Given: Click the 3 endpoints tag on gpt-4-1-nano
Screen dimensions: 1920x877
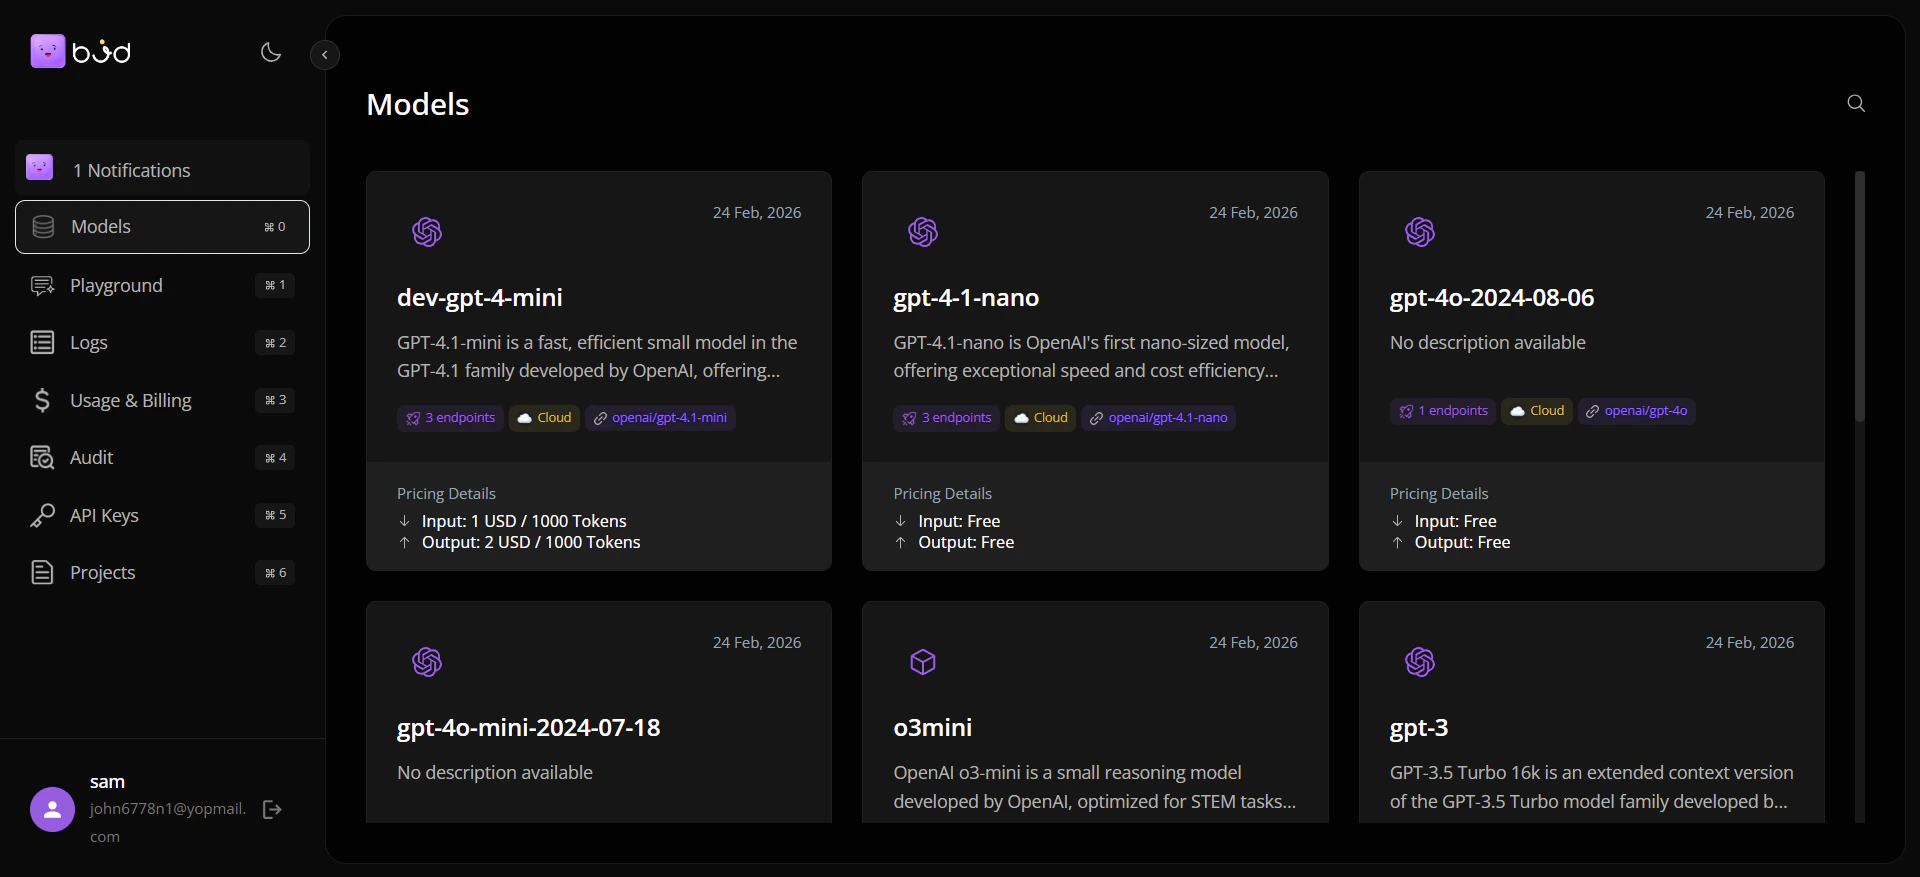Looking at the screenshot, I should [x=947, y=418].
